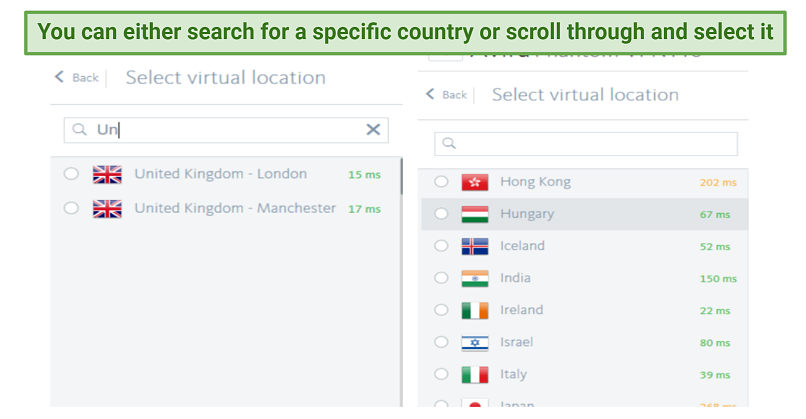Click the United Kingdom flag for London

pos(107,175)
